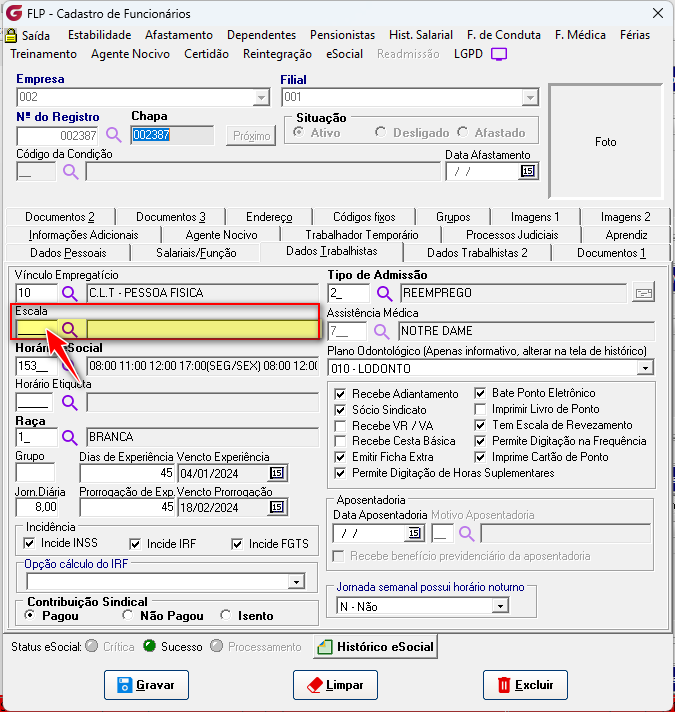
Task: Open the Dependentes menu
Action: (261, 35)
